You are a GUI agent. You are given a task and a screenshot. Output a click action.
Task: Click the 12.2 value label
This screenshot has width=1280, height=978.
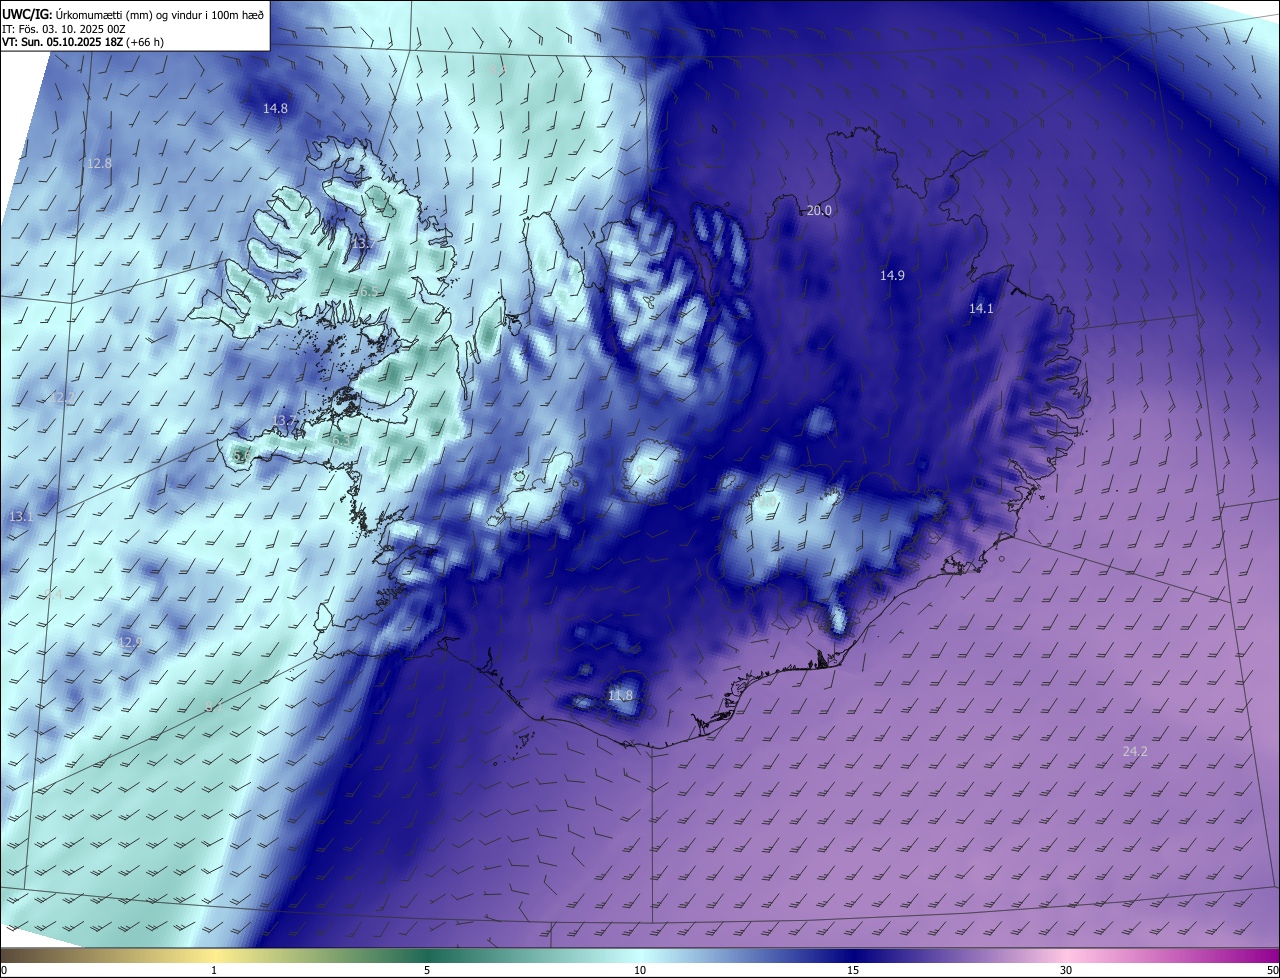tap(62, 398)
